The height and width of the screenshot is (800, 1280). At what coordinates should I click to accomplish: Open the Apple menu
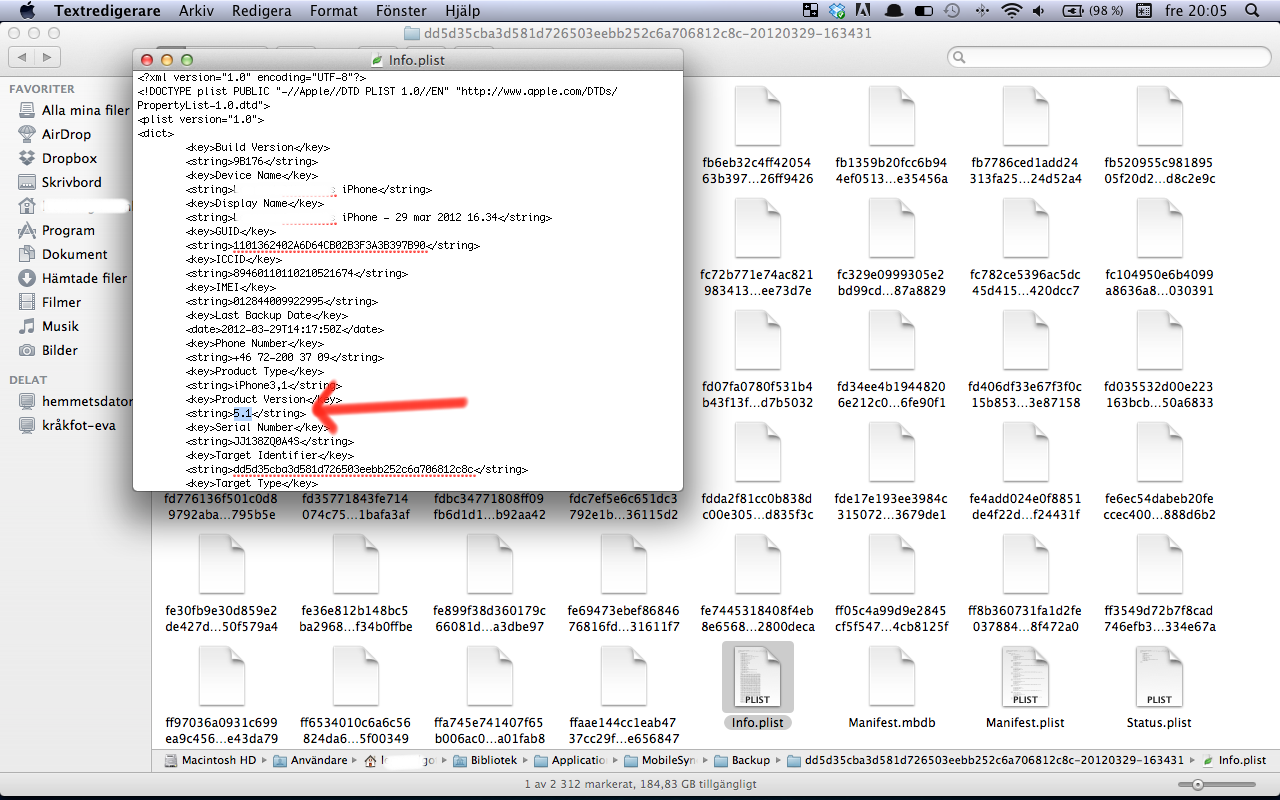(27, 11)
